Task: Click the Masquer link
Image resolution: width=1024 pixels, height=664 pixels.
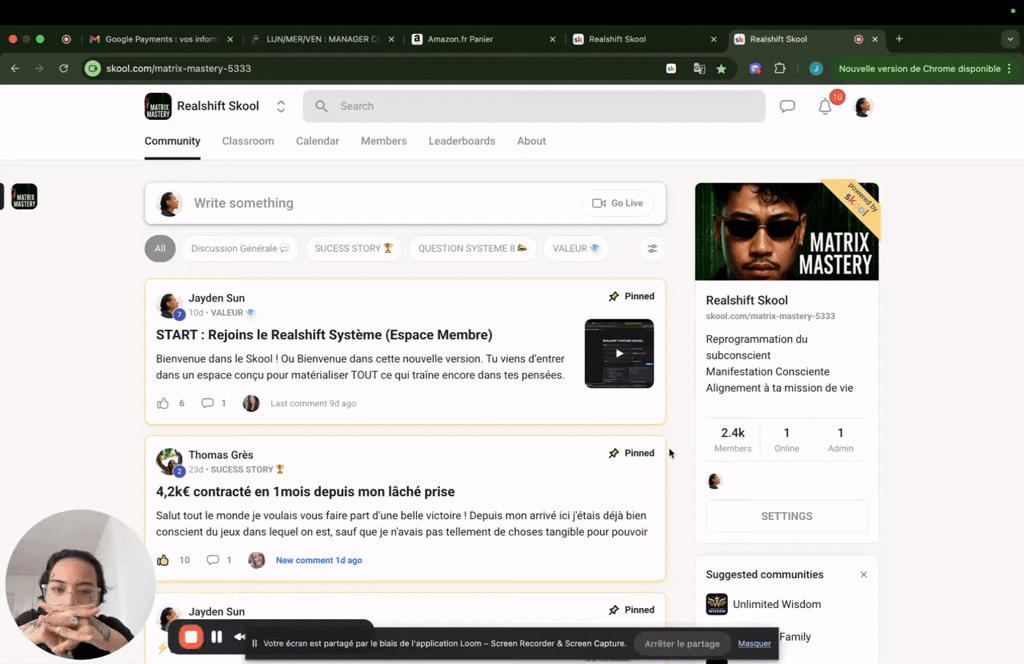Action: (754, 644)
